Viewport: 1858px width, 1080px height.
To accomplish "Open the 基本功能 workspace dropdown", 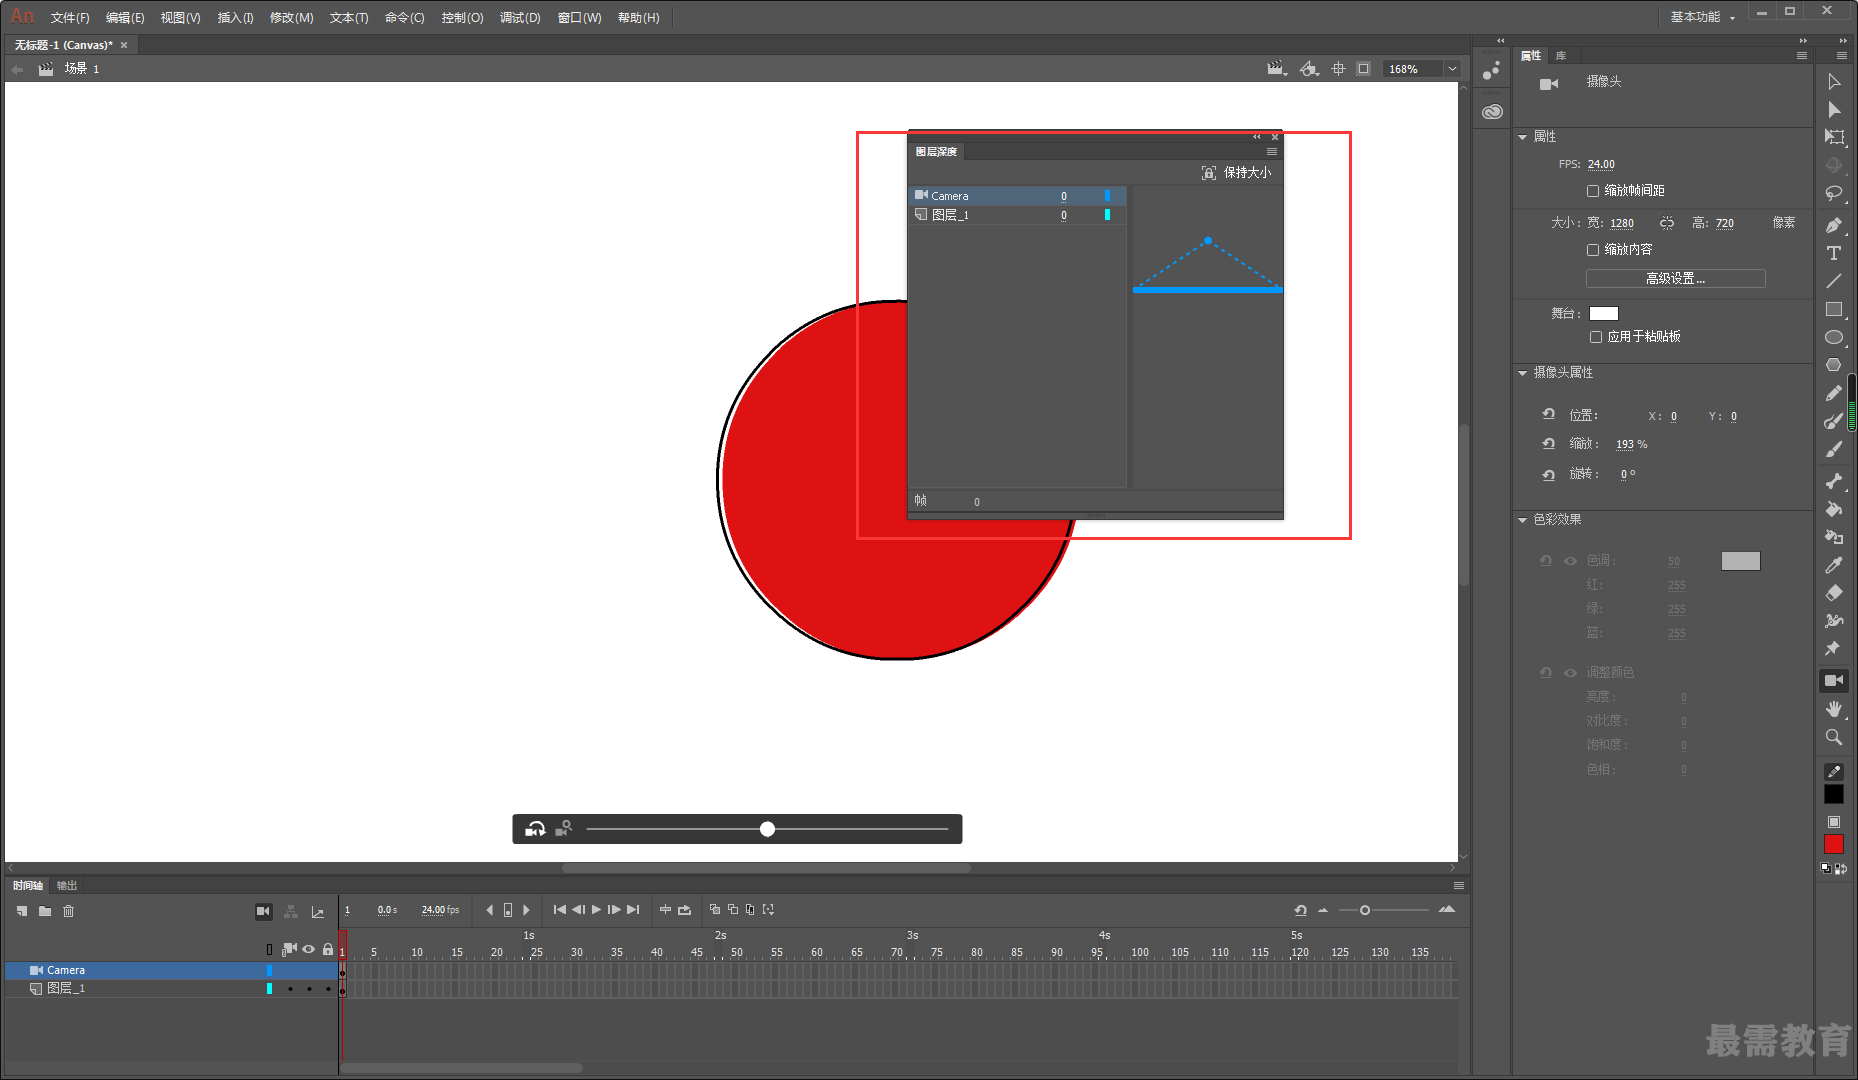I will 1702,17.
